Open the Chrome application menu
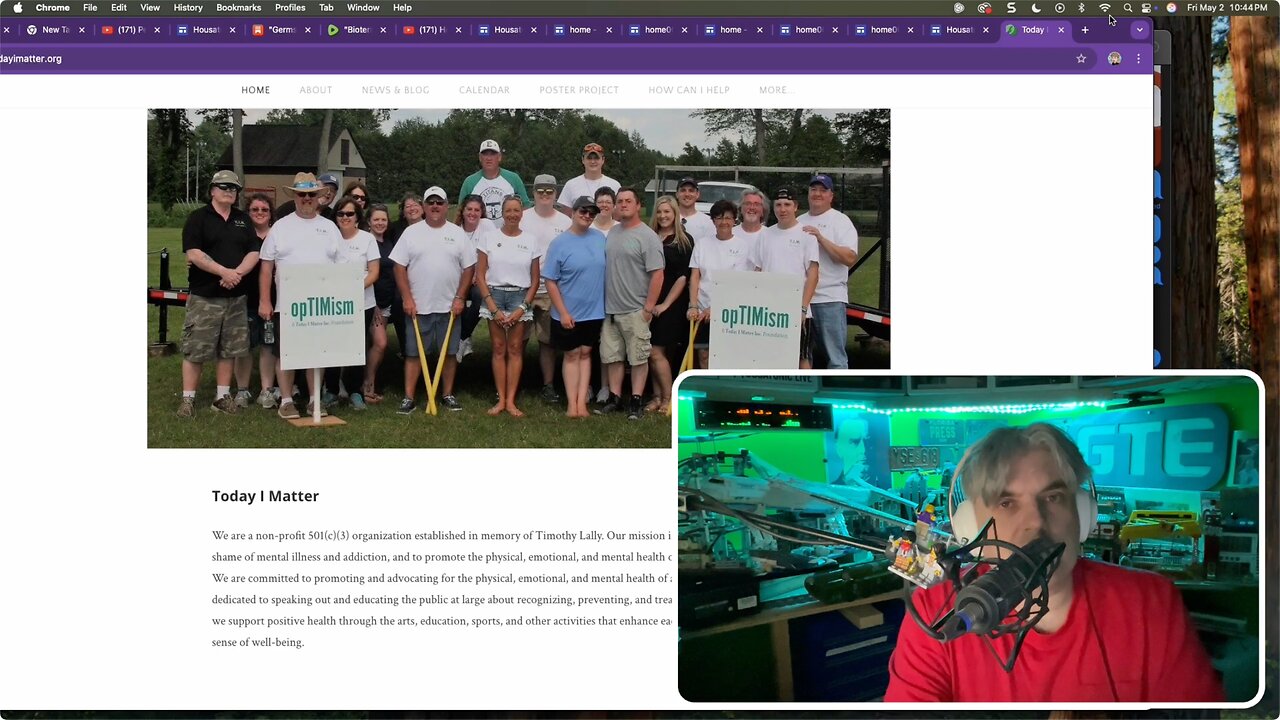1280x720 pixels. pyautogui.click(x=53, y=7)
